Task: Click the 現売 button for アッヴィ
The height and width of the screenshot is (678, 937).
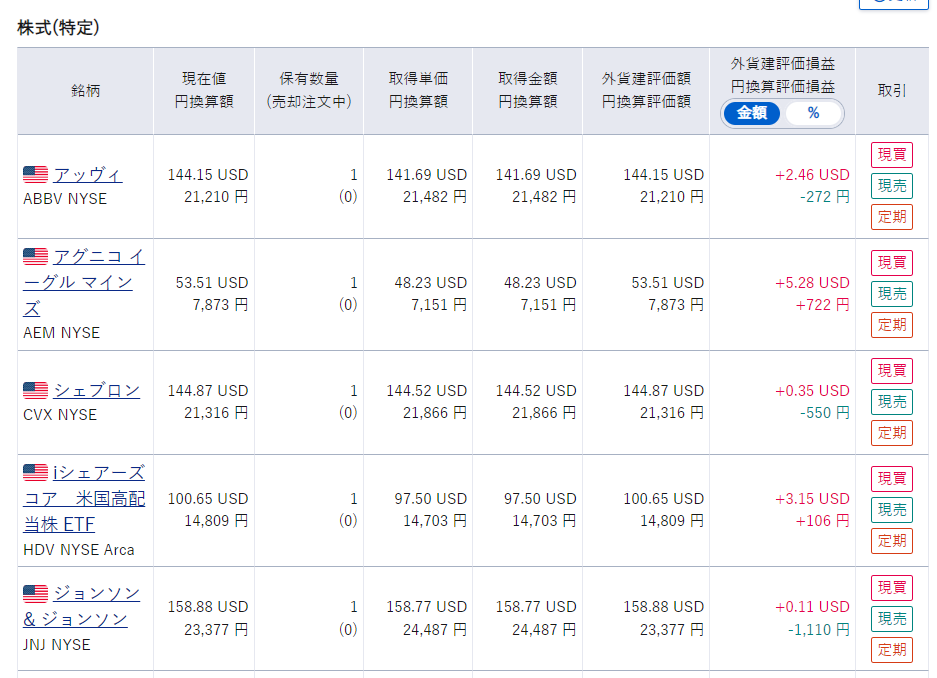Action: click(x=891, y=186)
